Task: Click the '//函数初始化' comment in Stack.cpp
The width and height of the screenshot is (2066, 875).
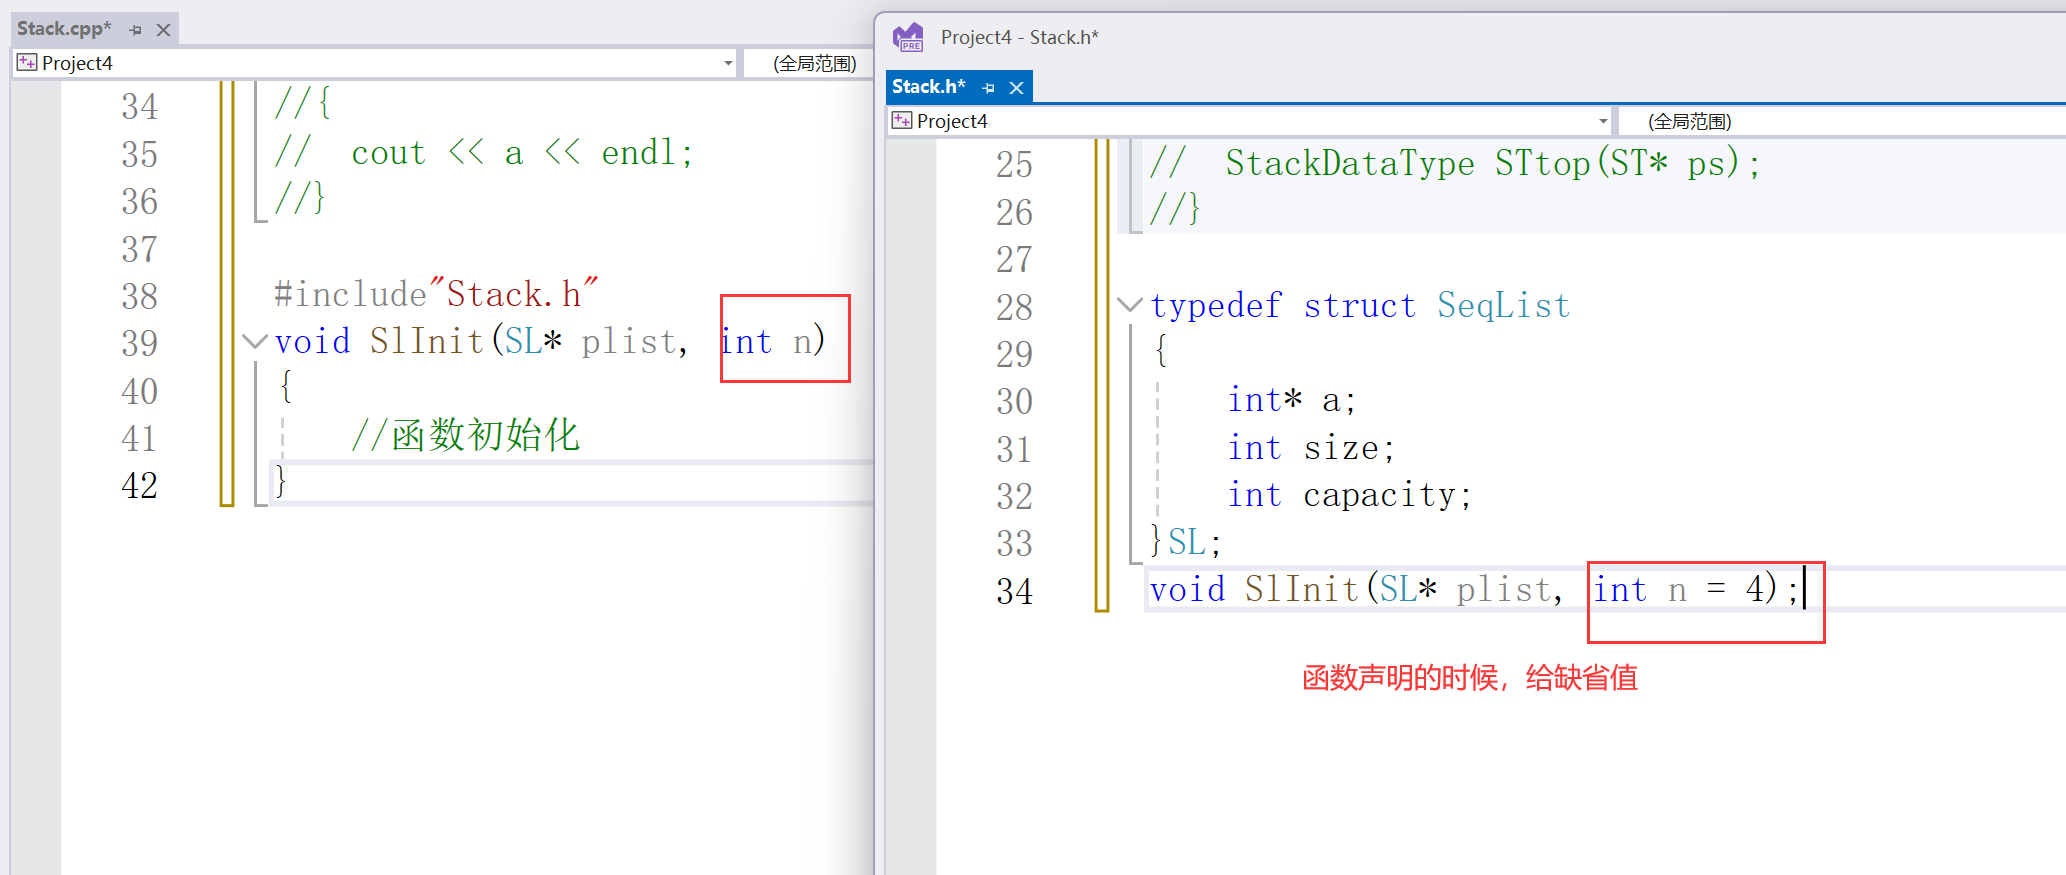Action: 465,436
